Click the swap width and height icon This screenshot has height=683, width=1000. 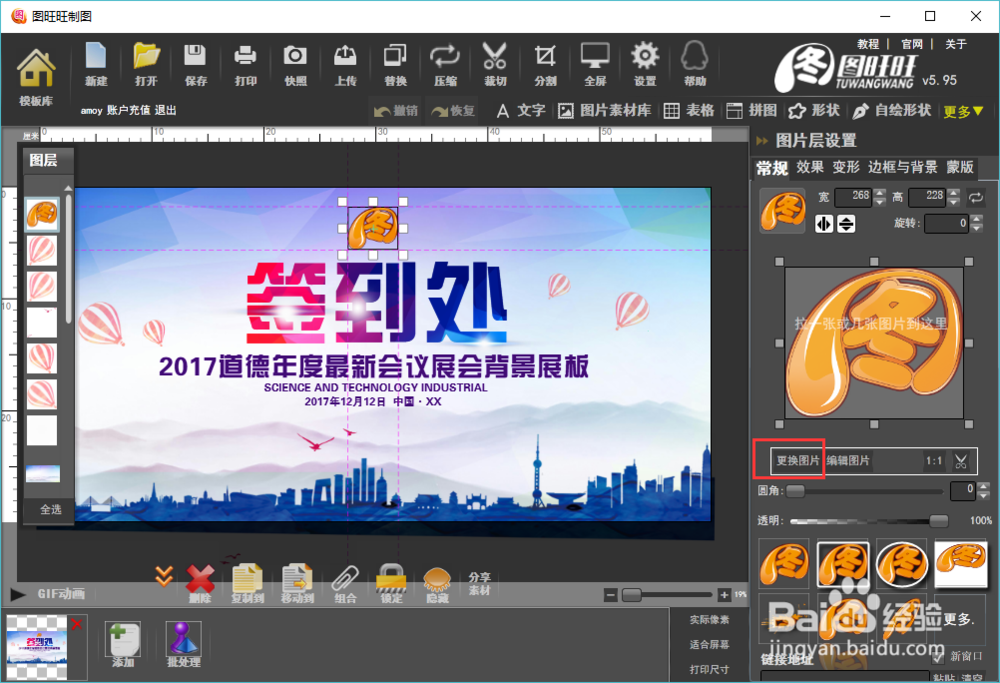(x=976, y=198)
